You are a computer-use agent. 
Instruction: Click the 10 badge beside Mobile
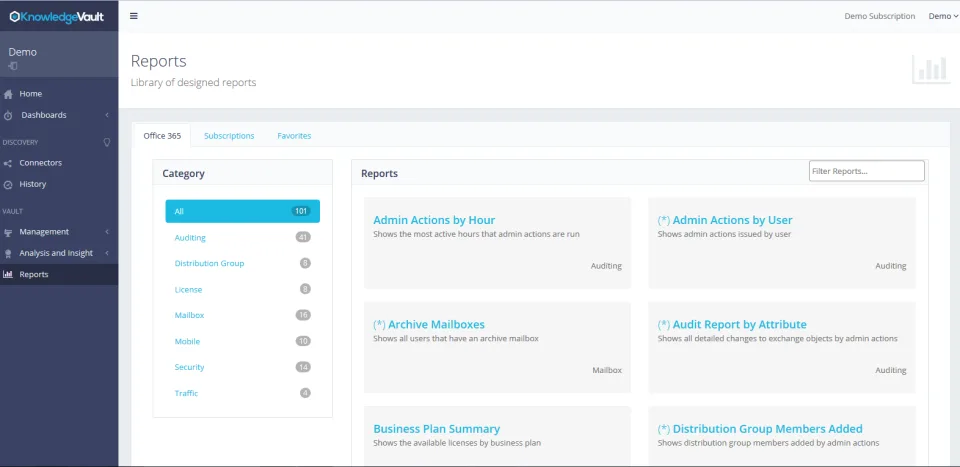(303, 342)
